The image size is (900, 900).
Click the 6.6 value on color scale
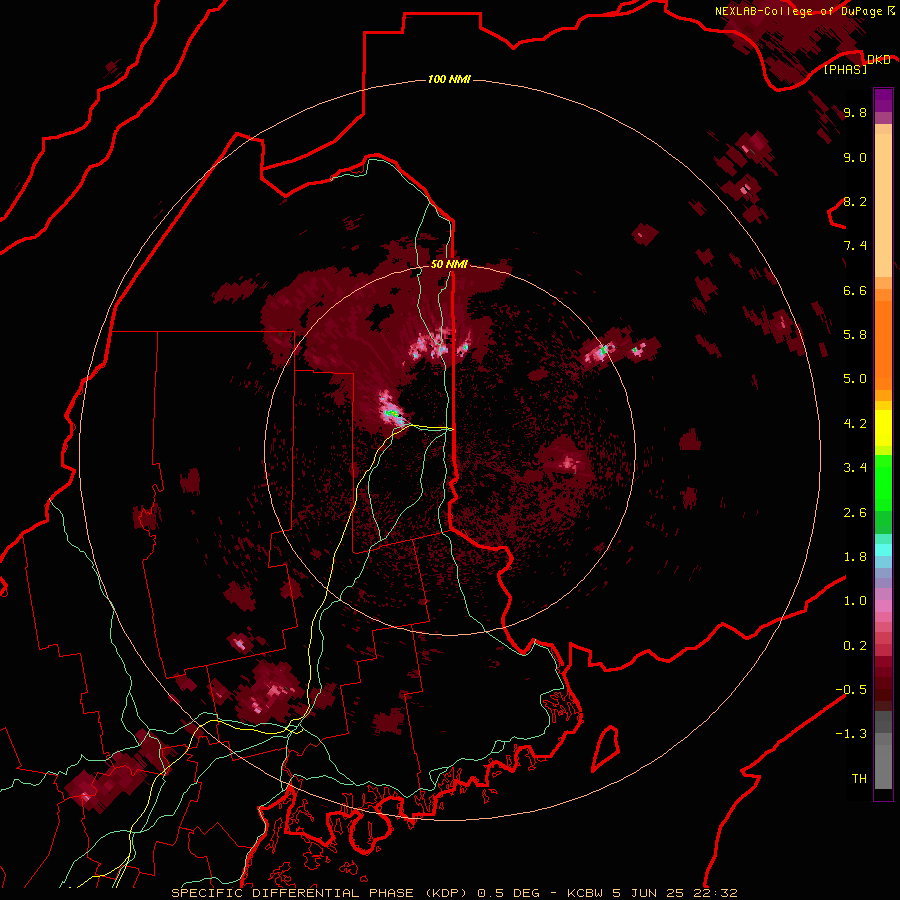click(855, 290)
